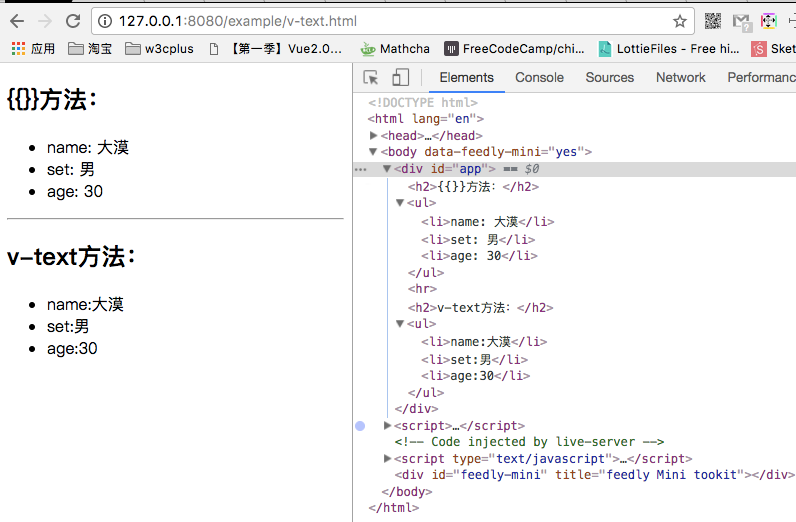Click the page list item "name: 大漠"
Viewport: 796px width, 522px height.
click(x=88, y=148)
